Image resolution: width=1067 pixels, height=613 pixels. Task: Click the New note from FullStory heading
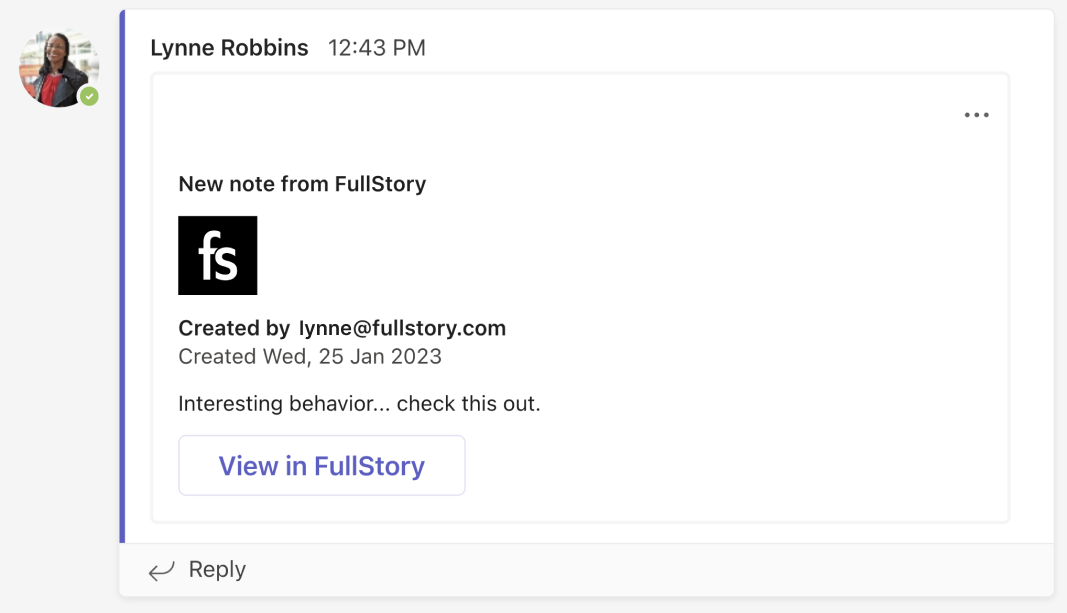pyautogui.click(x=302, y=184)
